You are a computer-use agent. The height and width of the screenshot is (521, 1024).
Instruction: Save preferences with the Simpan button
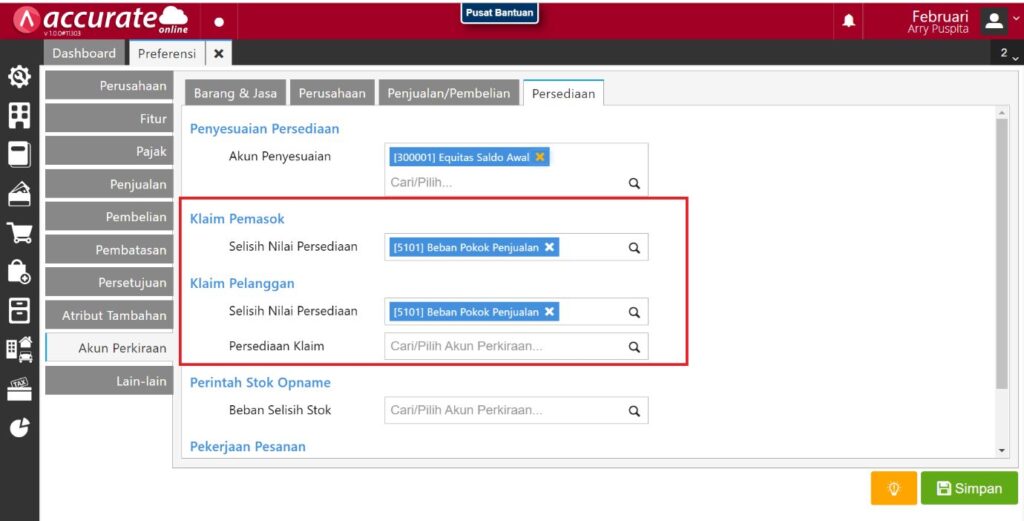click(969, 488)
